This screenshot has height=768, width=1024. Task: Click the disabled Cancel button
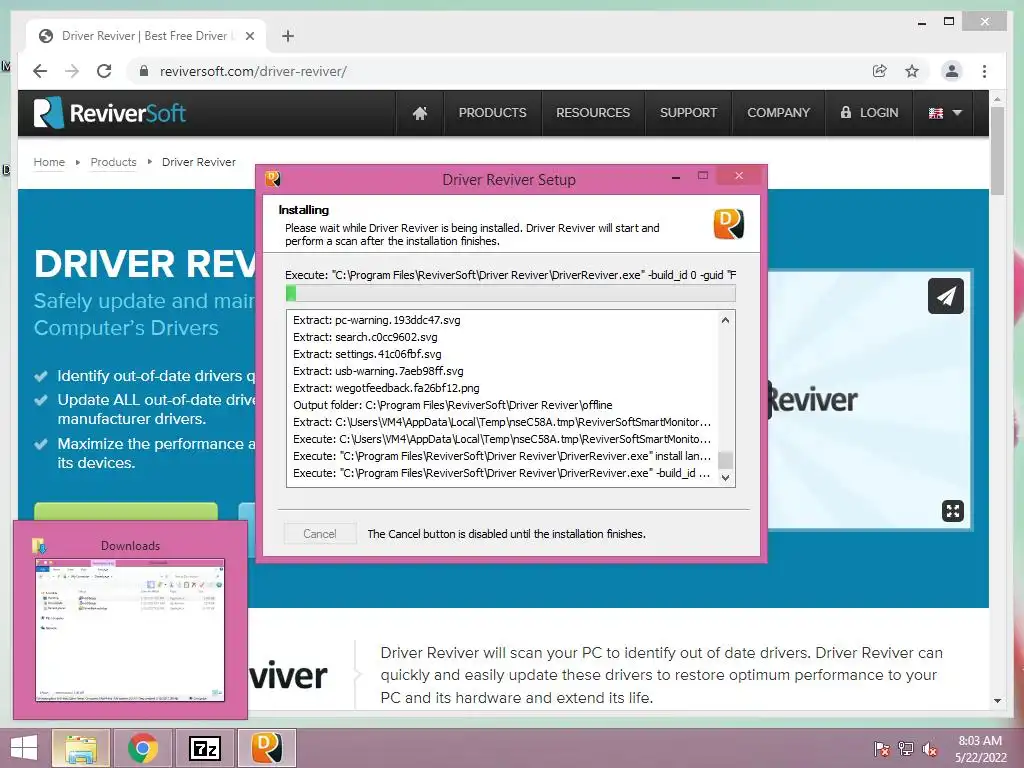pos(320,534)
